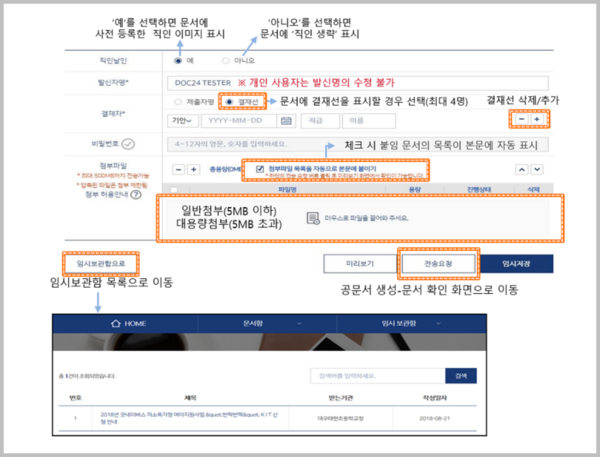Image resolution: width=600 pixels, height=457 pixels.
Task: Click the 임시저장 button
Action: (517, 264)
